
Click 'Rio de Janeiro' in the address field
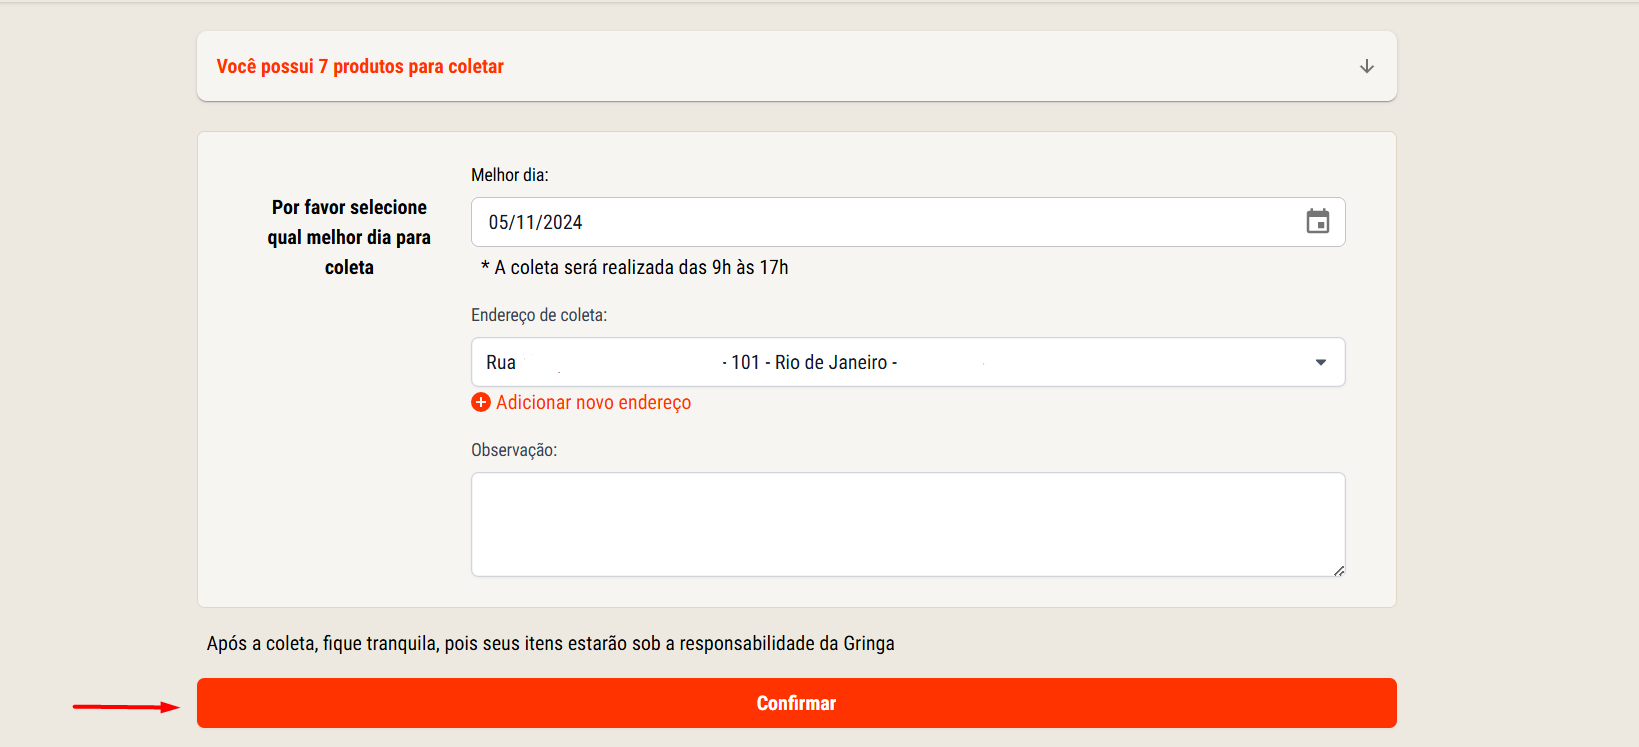click(831, 362)
